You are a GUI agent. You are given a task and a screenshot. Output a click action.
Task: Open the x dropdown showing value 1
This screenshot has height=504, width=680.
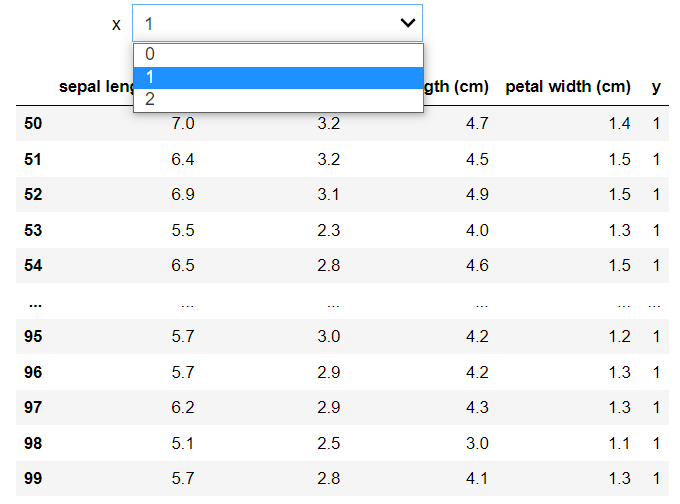pyautogui.click(x=277, y=23)
